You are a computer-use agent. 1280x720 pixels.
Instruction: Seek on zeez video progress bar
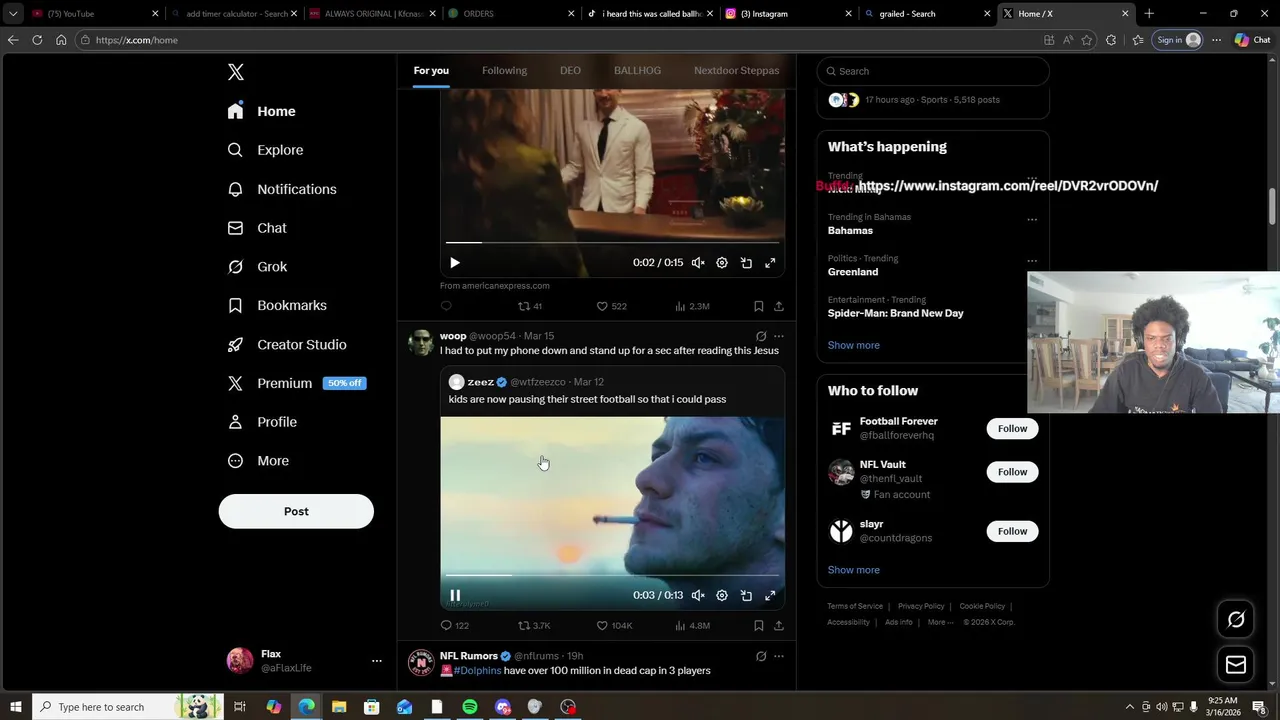click(612, 575)
